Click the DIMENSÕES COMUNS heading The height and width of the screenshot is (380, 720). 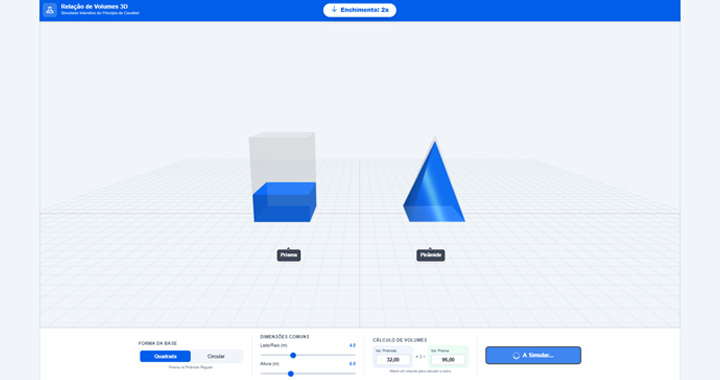click(285, 337)
